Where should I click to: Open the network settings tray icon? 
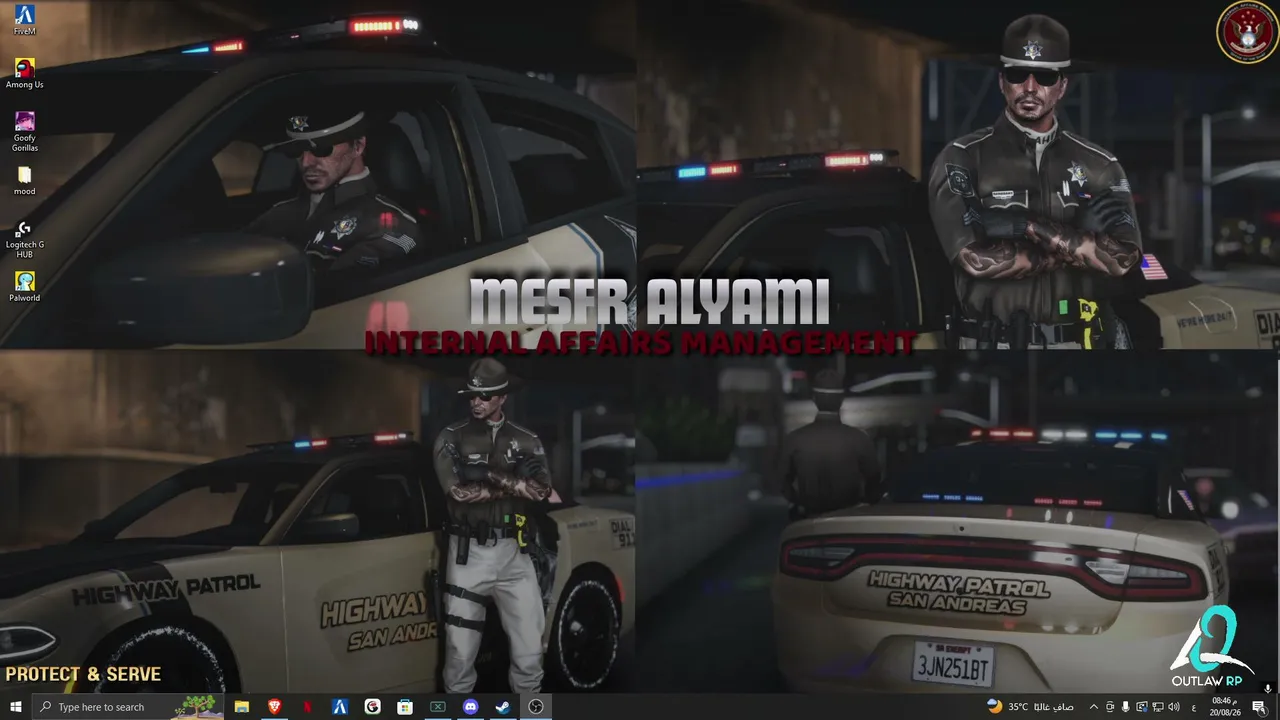click(x=1158, y=707)
